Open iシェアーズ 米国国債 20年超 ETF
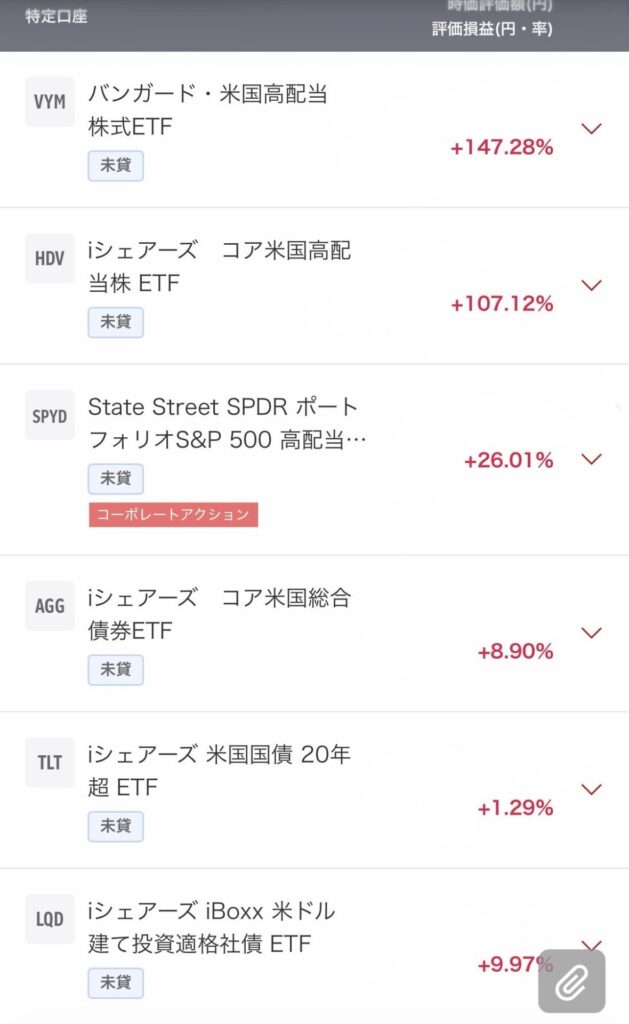The image size is (629, 1024). coord(219,771)
